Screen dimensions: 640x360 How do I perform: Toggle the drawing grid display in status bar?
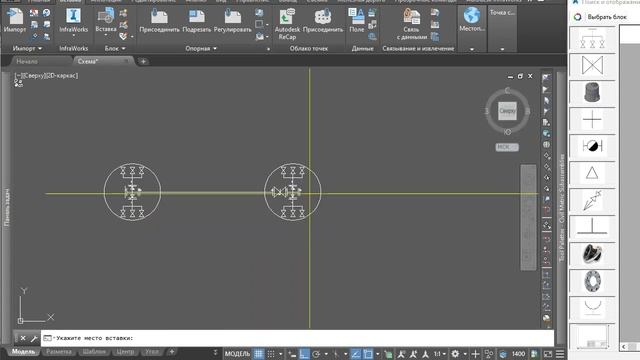(x=258, y=353)
